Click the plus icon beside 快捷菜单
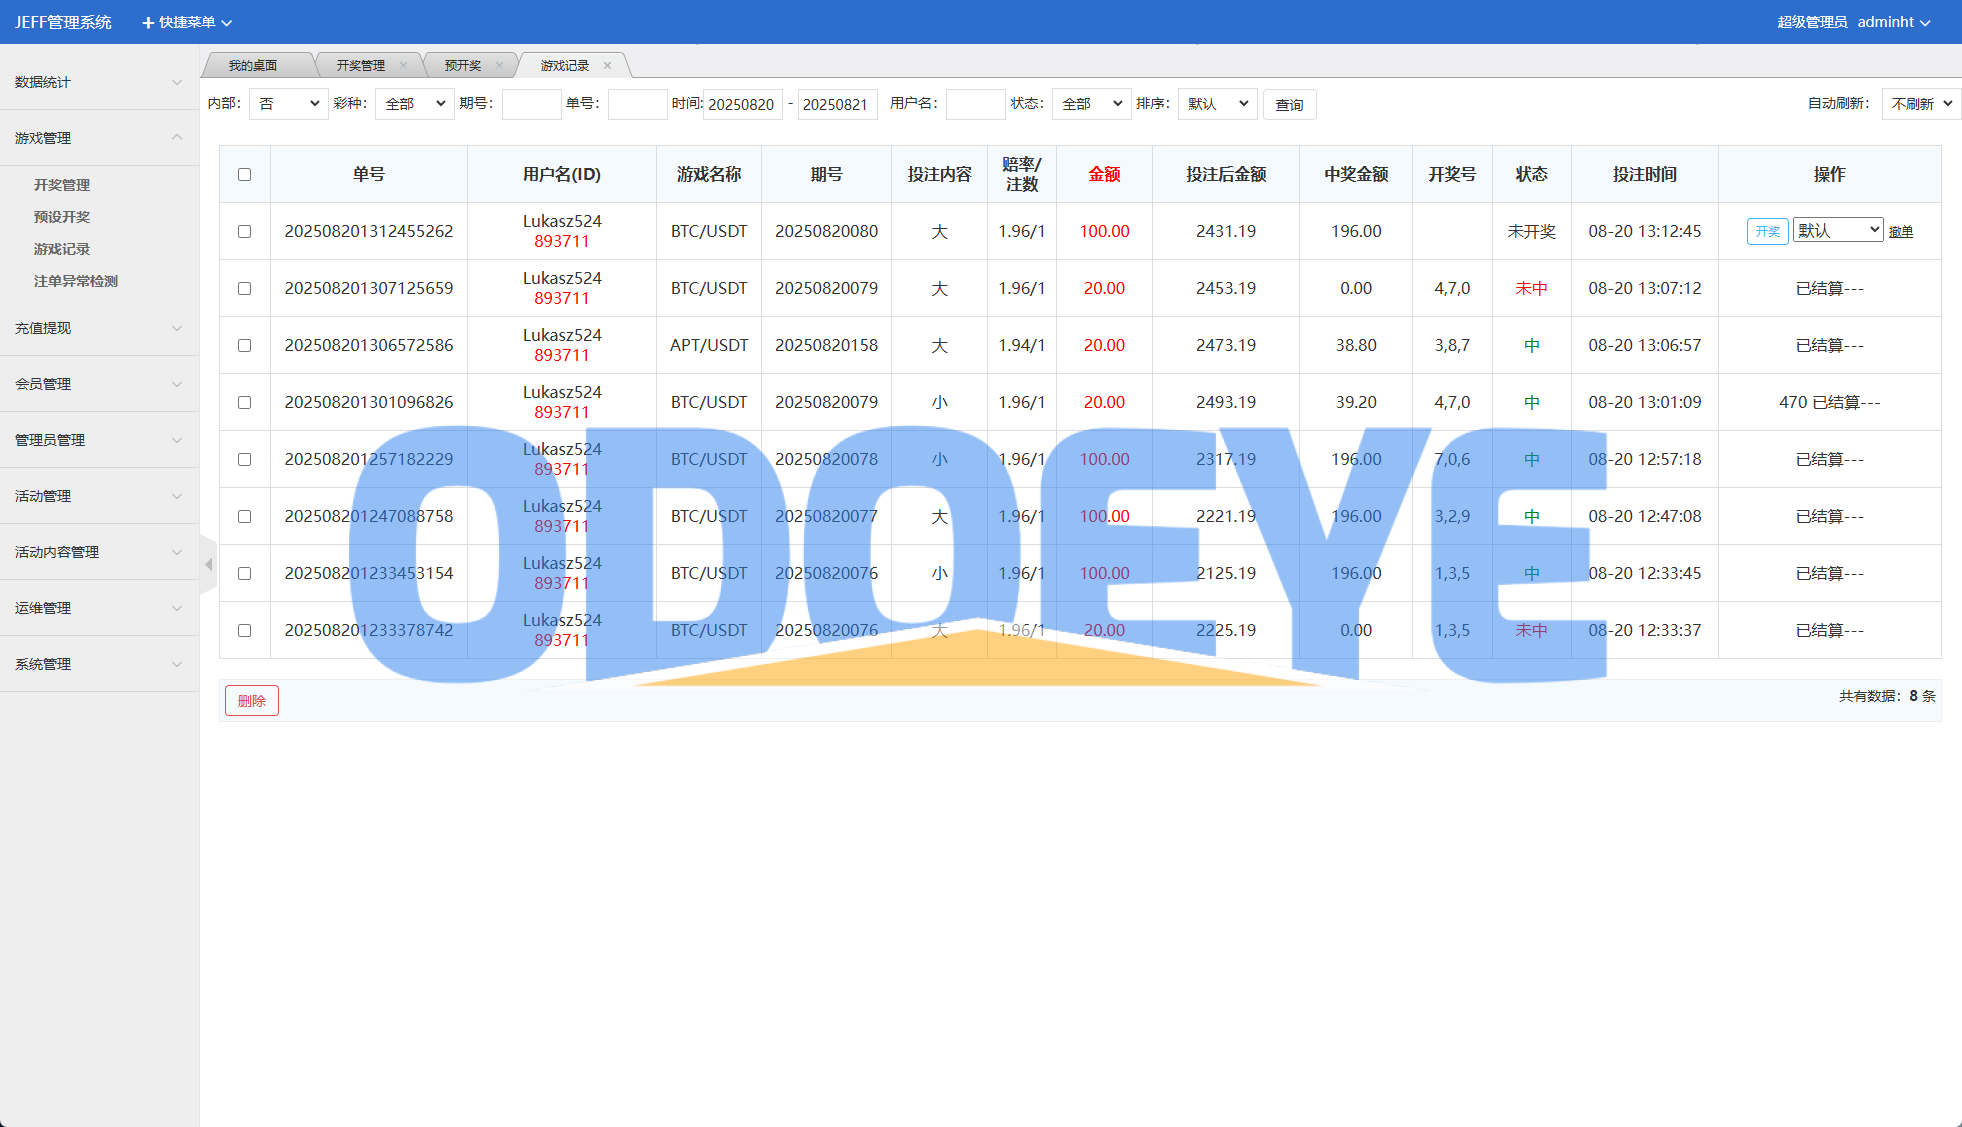The height and width of the screenshot is (1127, 1962). click(148, 23)
